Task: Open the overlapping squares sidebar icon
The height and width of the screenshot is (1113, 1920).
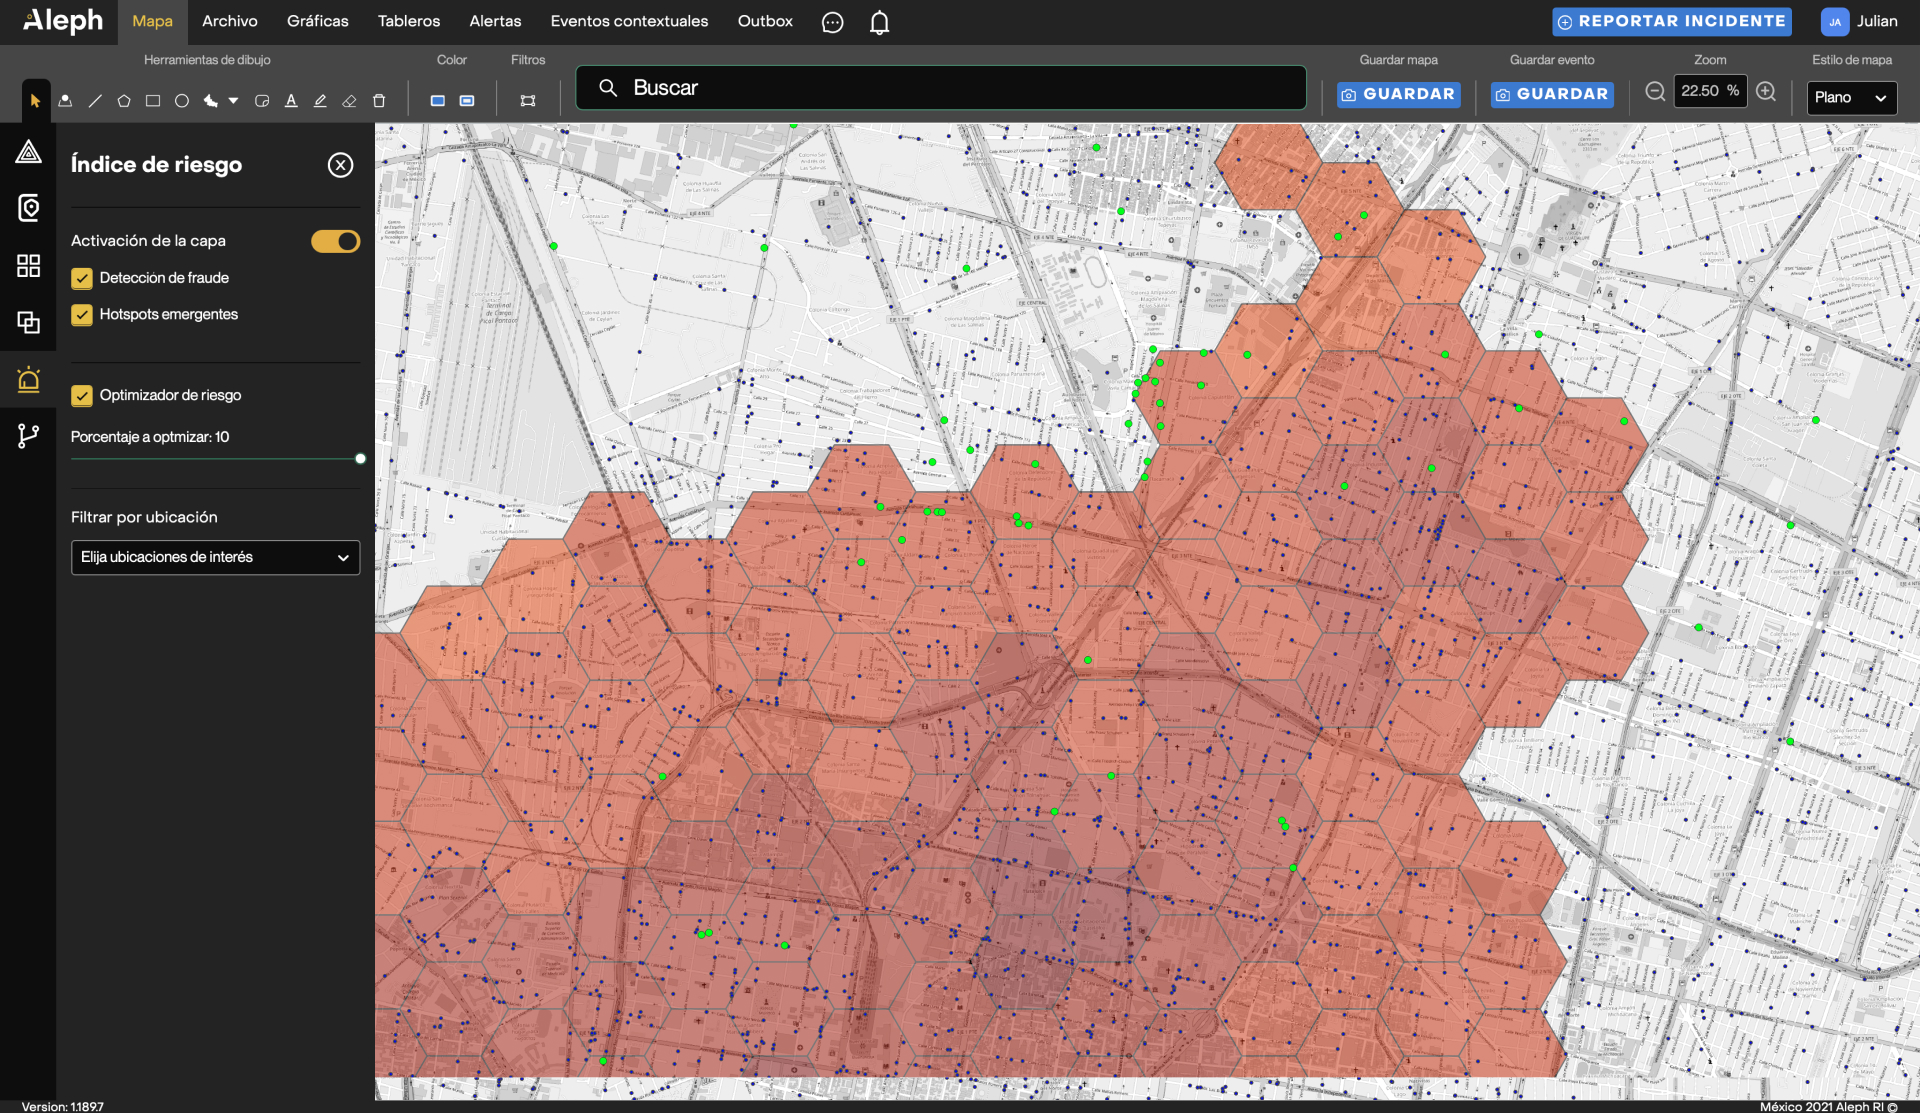Action: pos(28,322)
